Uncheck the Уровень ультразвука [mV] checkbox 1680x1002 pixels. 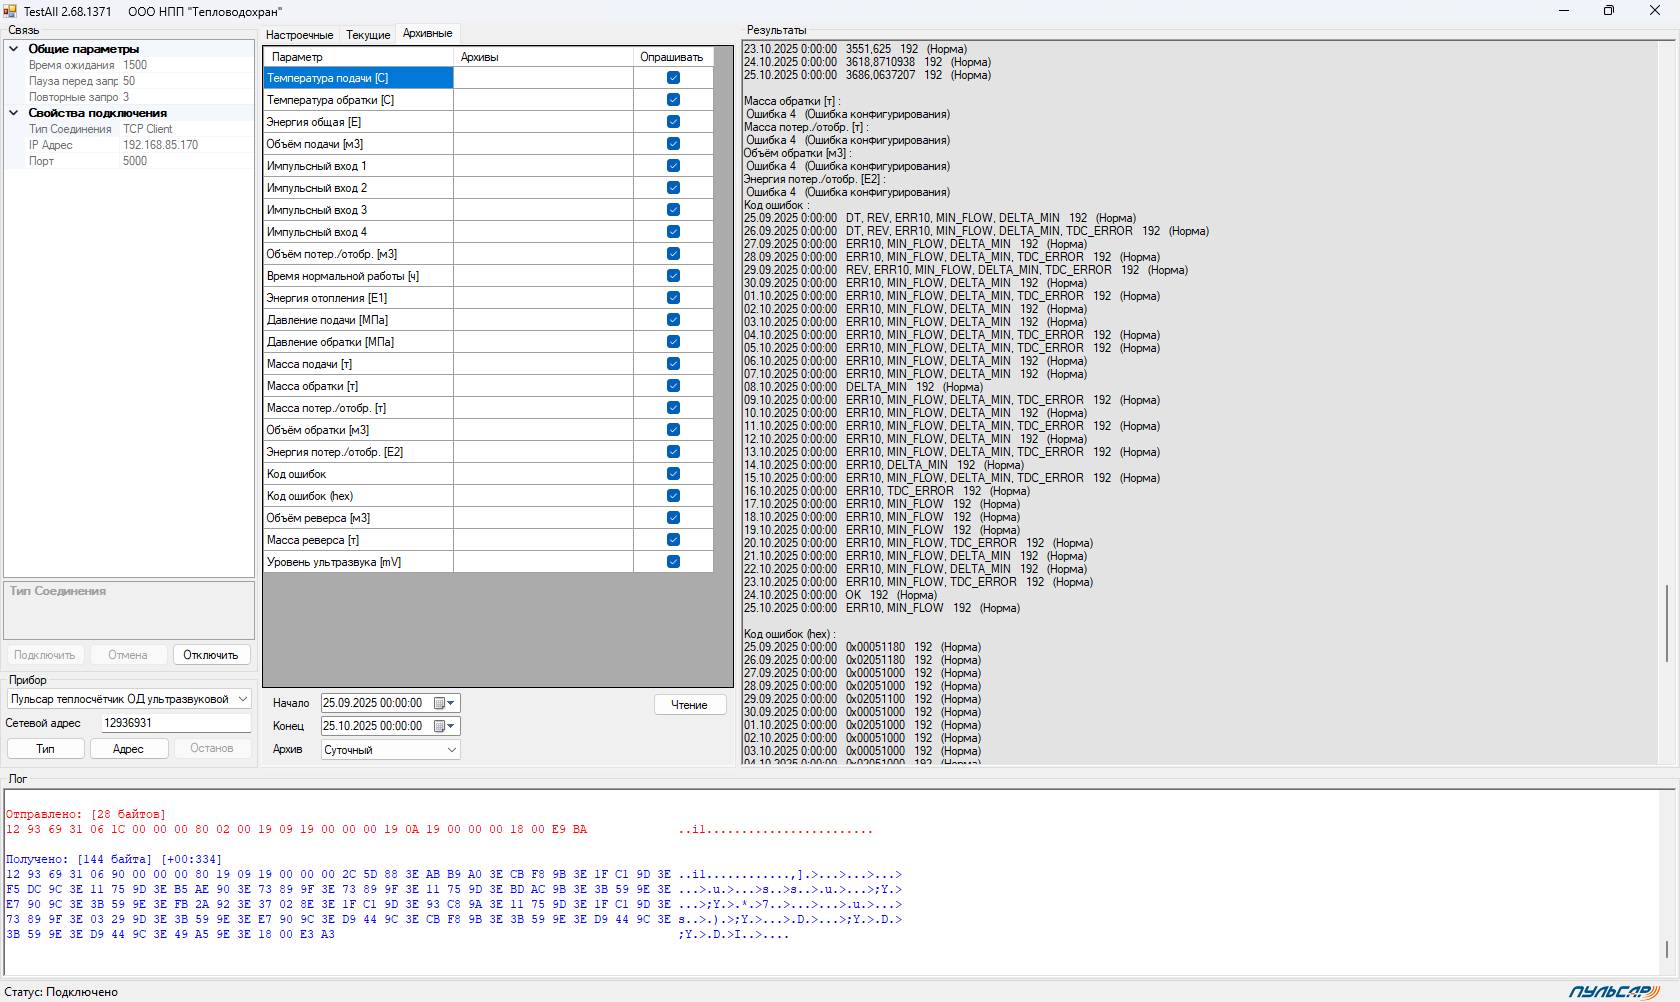[x=673, y=562]
